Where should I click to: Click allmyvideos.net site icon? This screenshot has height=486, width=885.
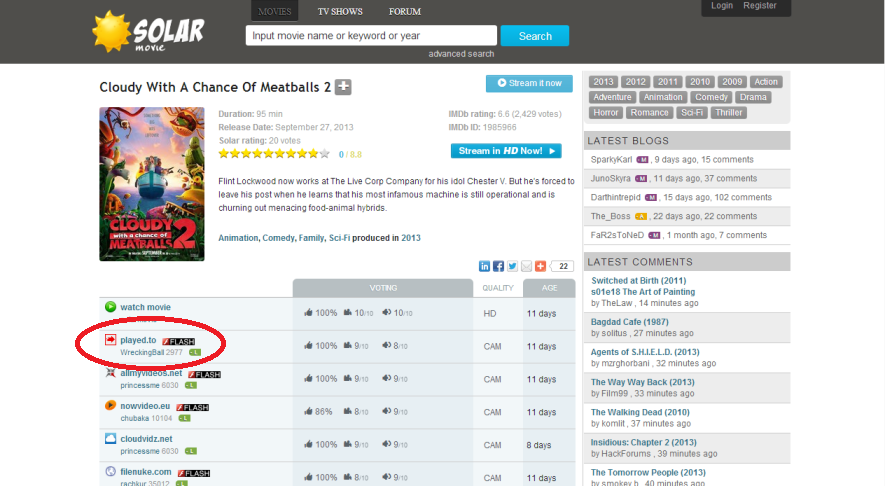[x=111, y=373]
